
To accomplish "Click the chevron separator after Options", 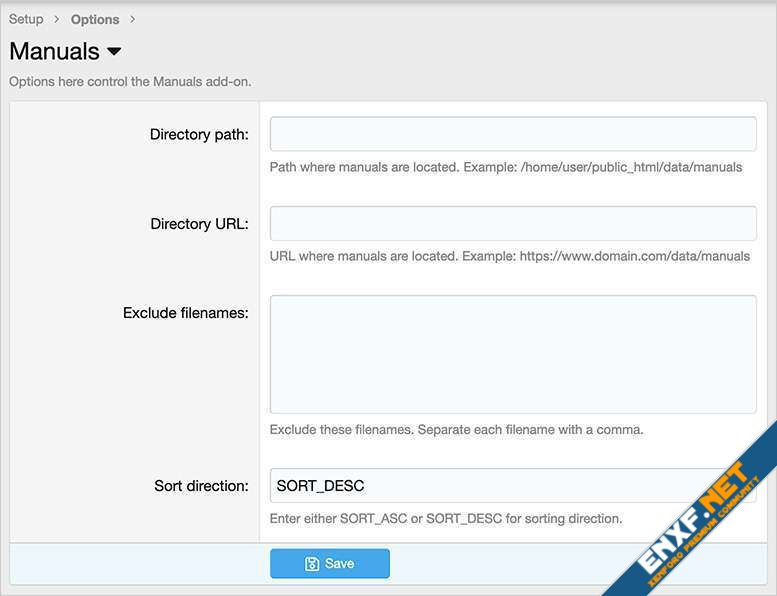I will [x=133, y=19].
